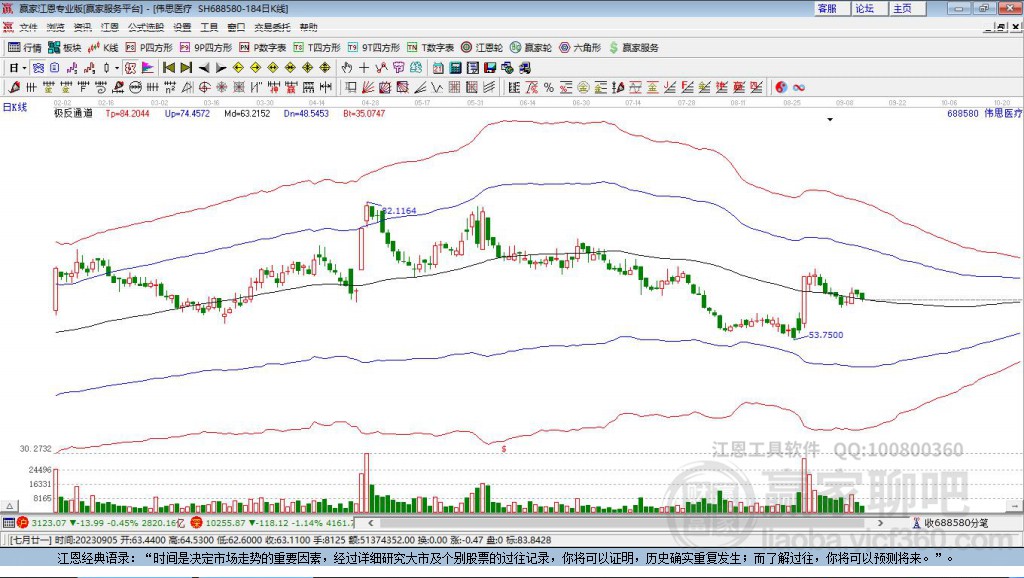The image size is (1024, 578).
Task: Select the target circle drawing tool
Action: click(204, 88)
